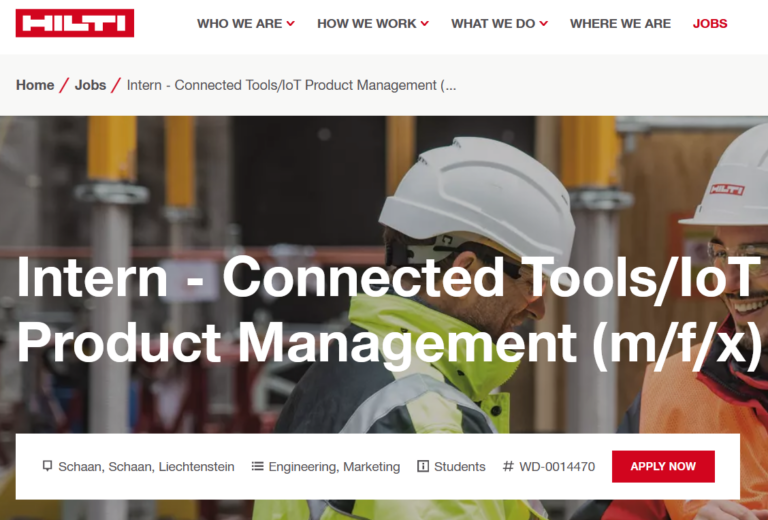Viewport: 768px width, 520px height.
Task: Click the job ID WD-0014470
Action: (x=557, y=467)
